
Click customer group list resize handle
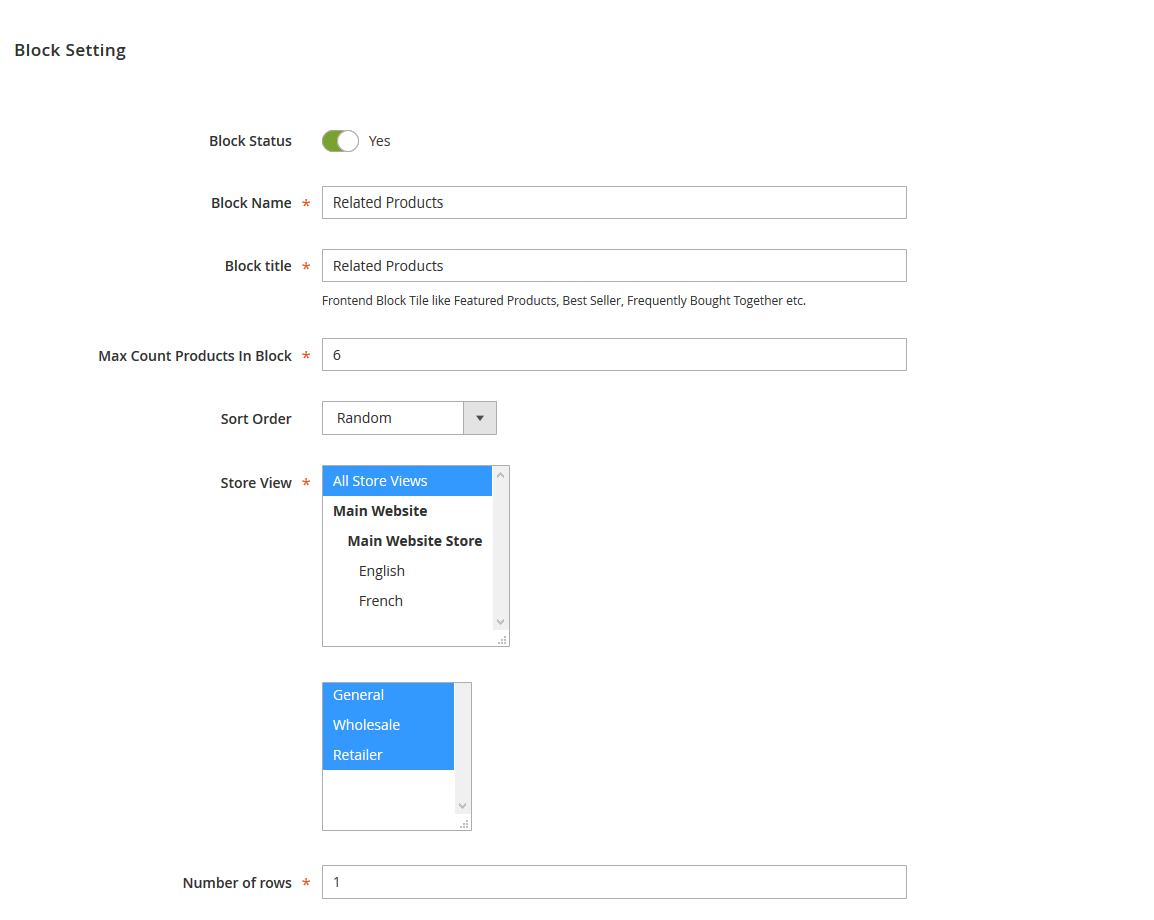(x=464, y=824)
